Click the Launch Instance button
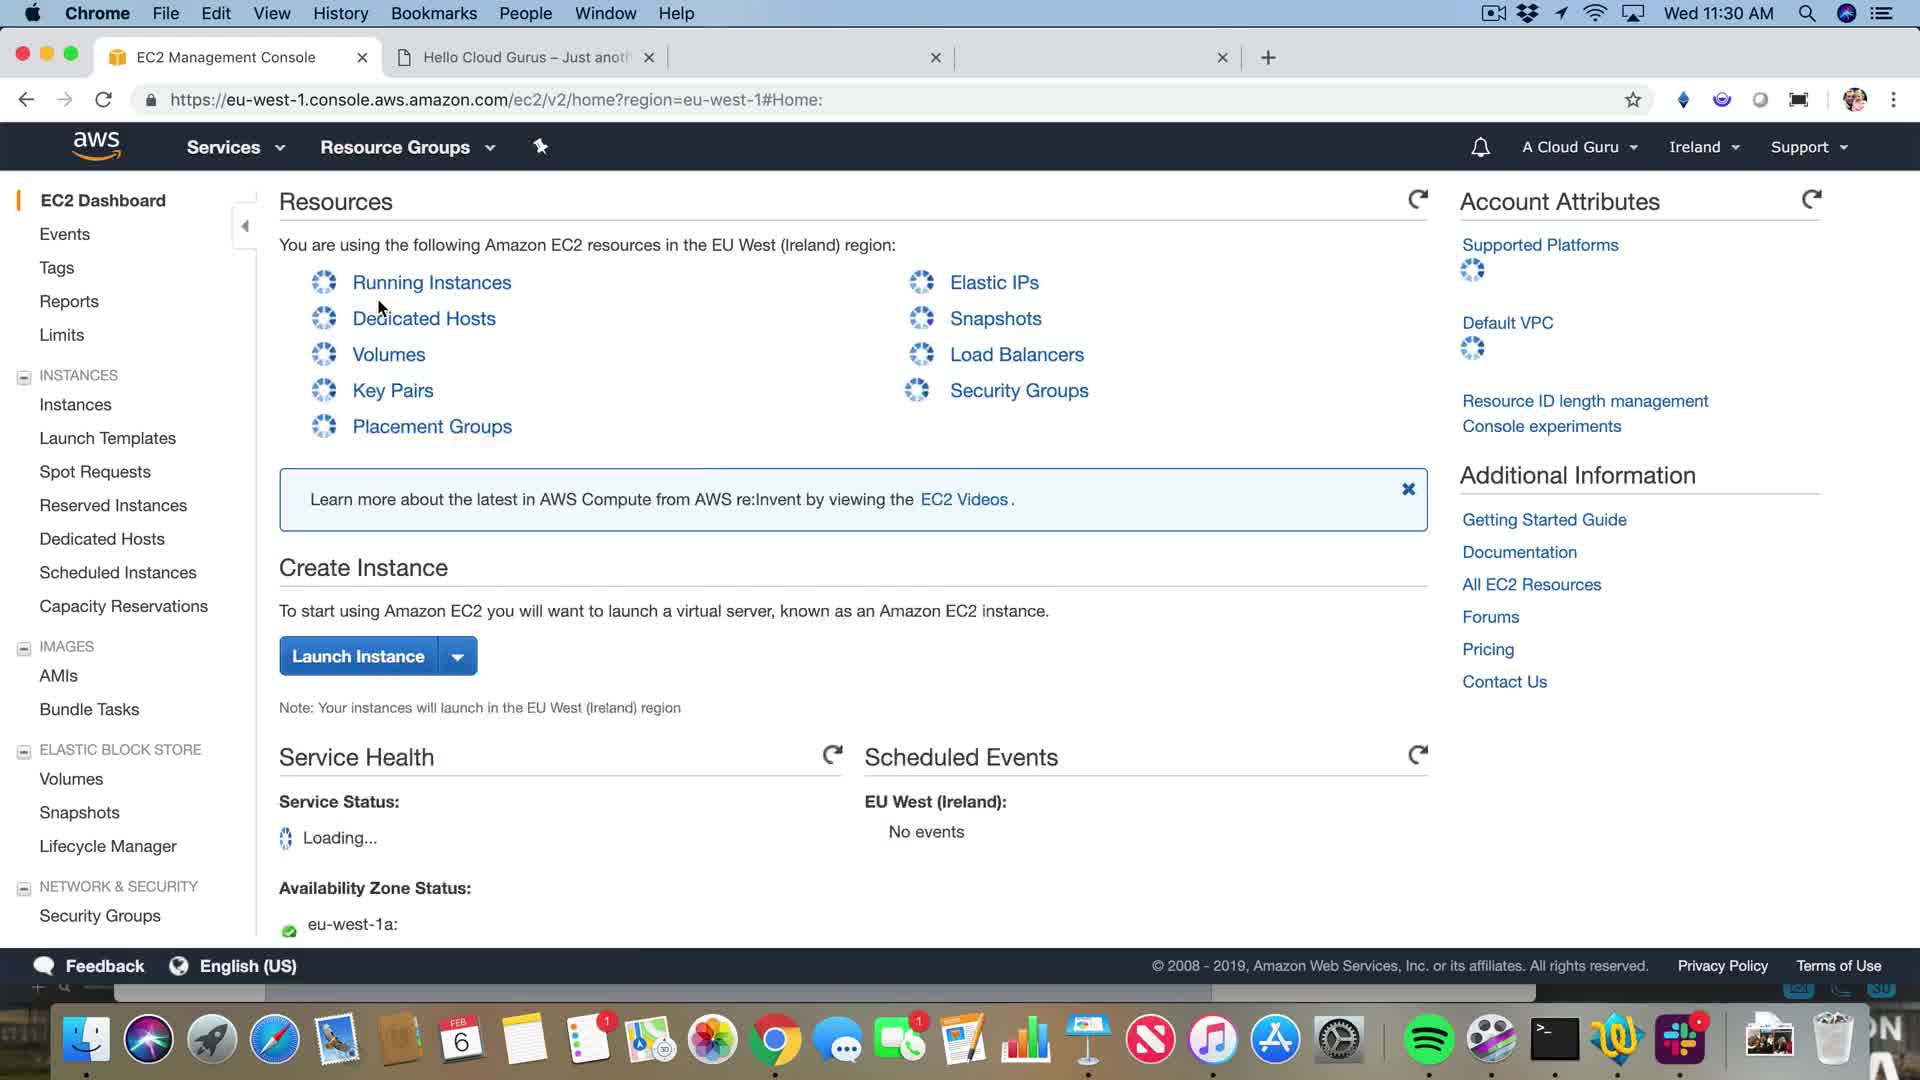 click(358, 657)
